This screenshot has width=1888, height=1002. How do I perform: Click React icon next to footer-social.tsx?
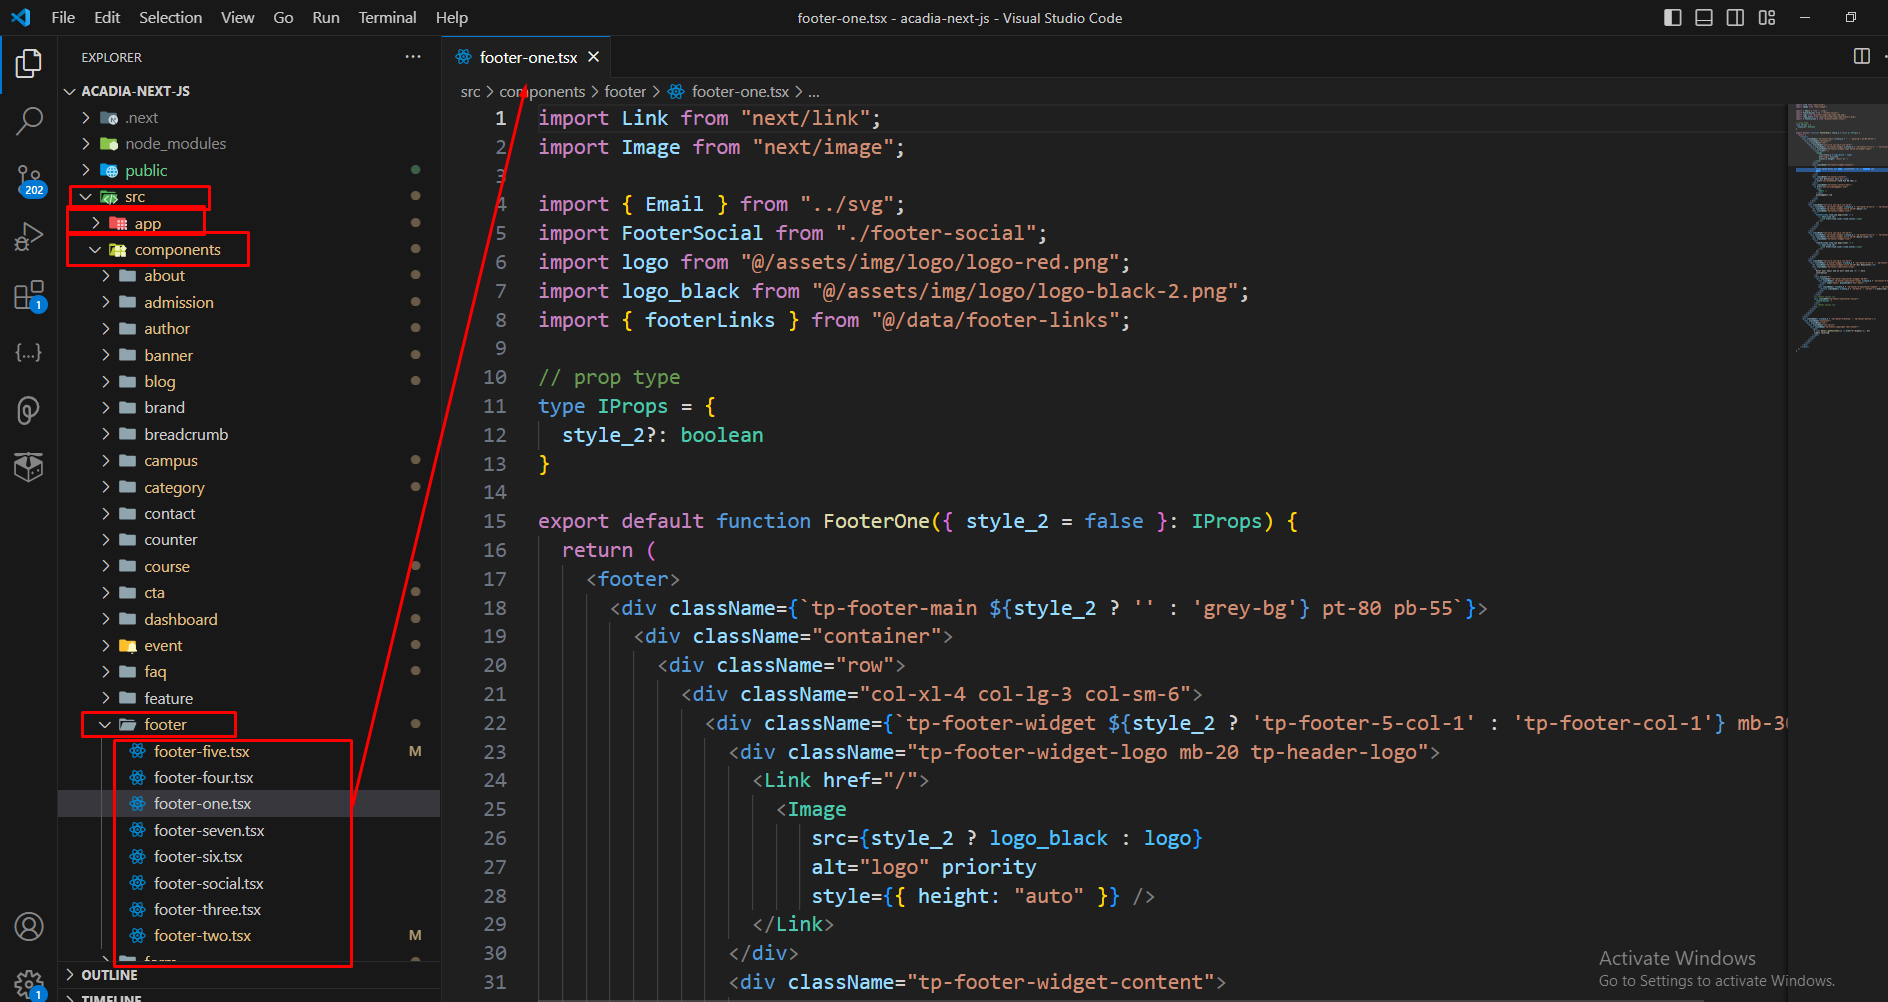tap(138, 883)
